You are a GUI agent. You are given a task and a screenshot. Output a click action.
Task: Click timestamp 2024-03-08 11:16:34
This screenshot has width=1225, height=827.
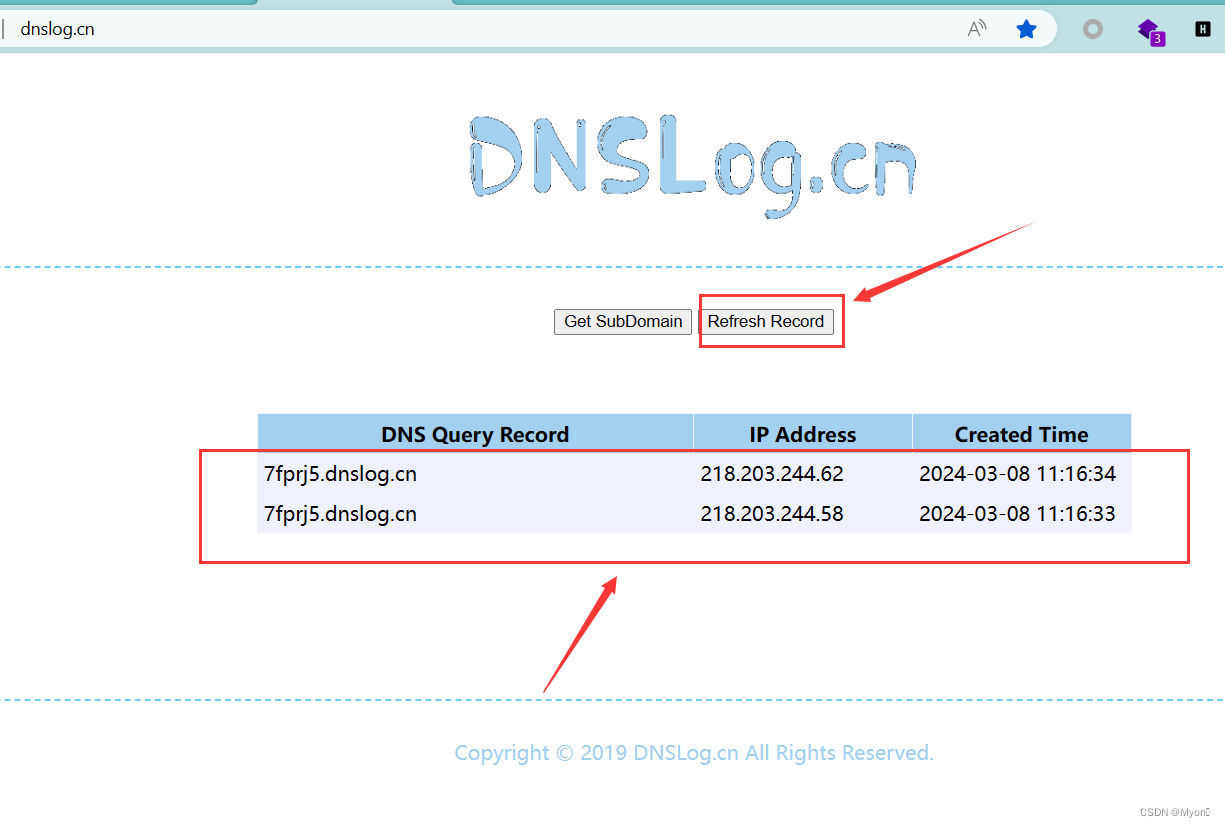click(1018, 474)
